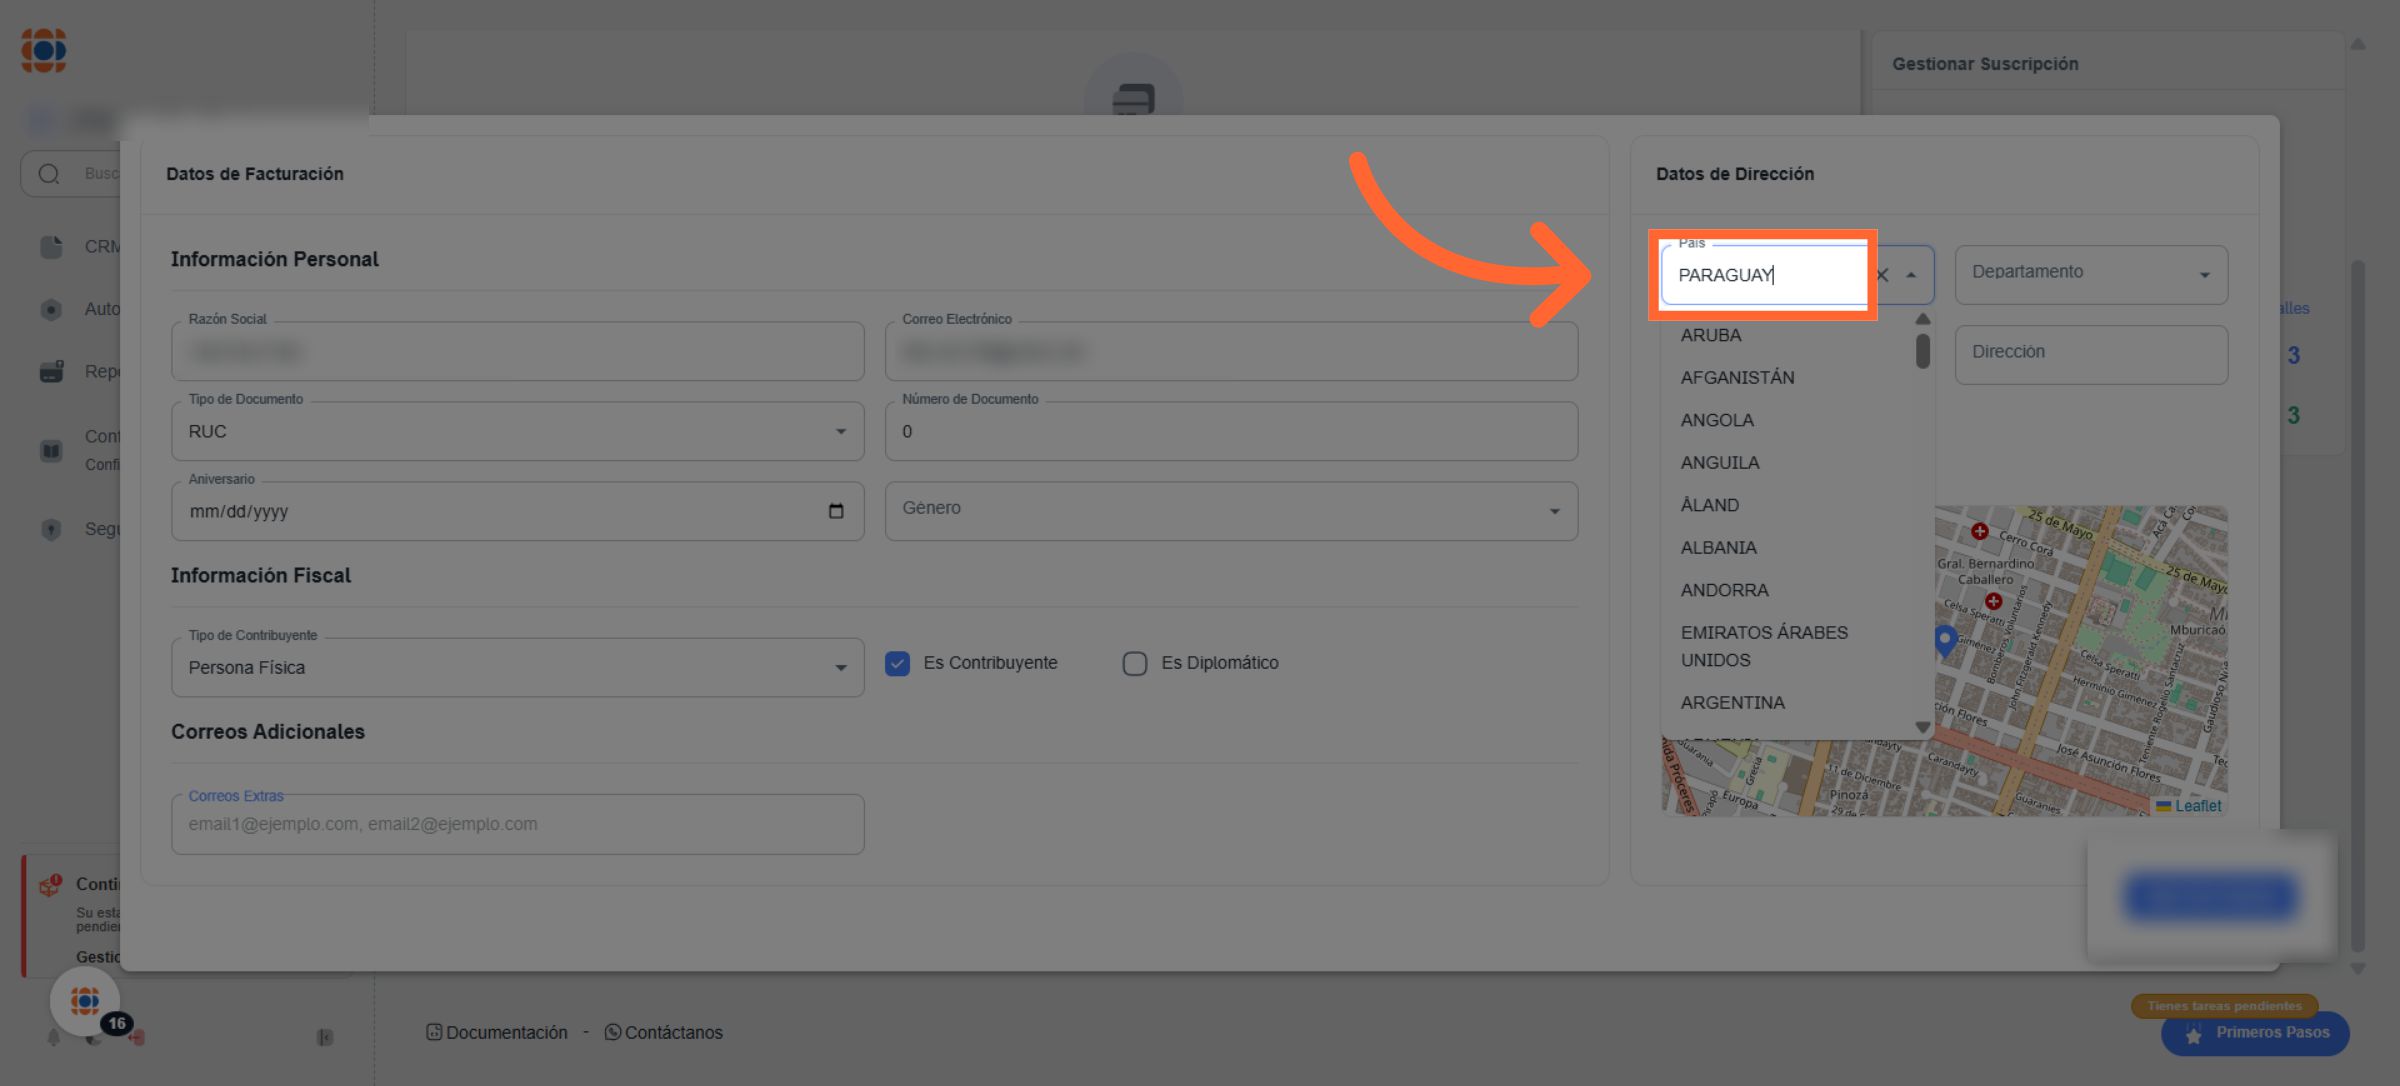Pick ALBANIA from the country options
This screenshot has height=1086, width=2400.
(x=1718, y=548)
